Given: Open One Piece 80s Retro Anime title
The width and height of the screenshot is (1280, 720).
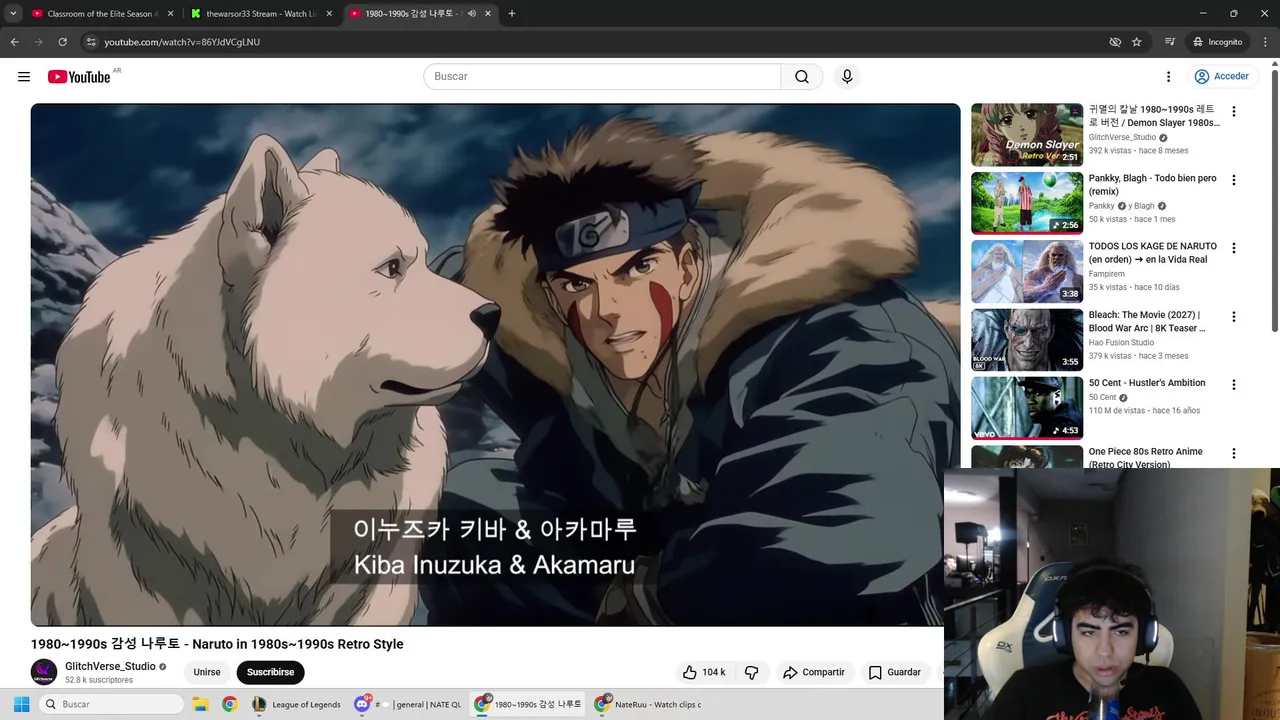Looking at the screenshot, I should coord(1146,457).
